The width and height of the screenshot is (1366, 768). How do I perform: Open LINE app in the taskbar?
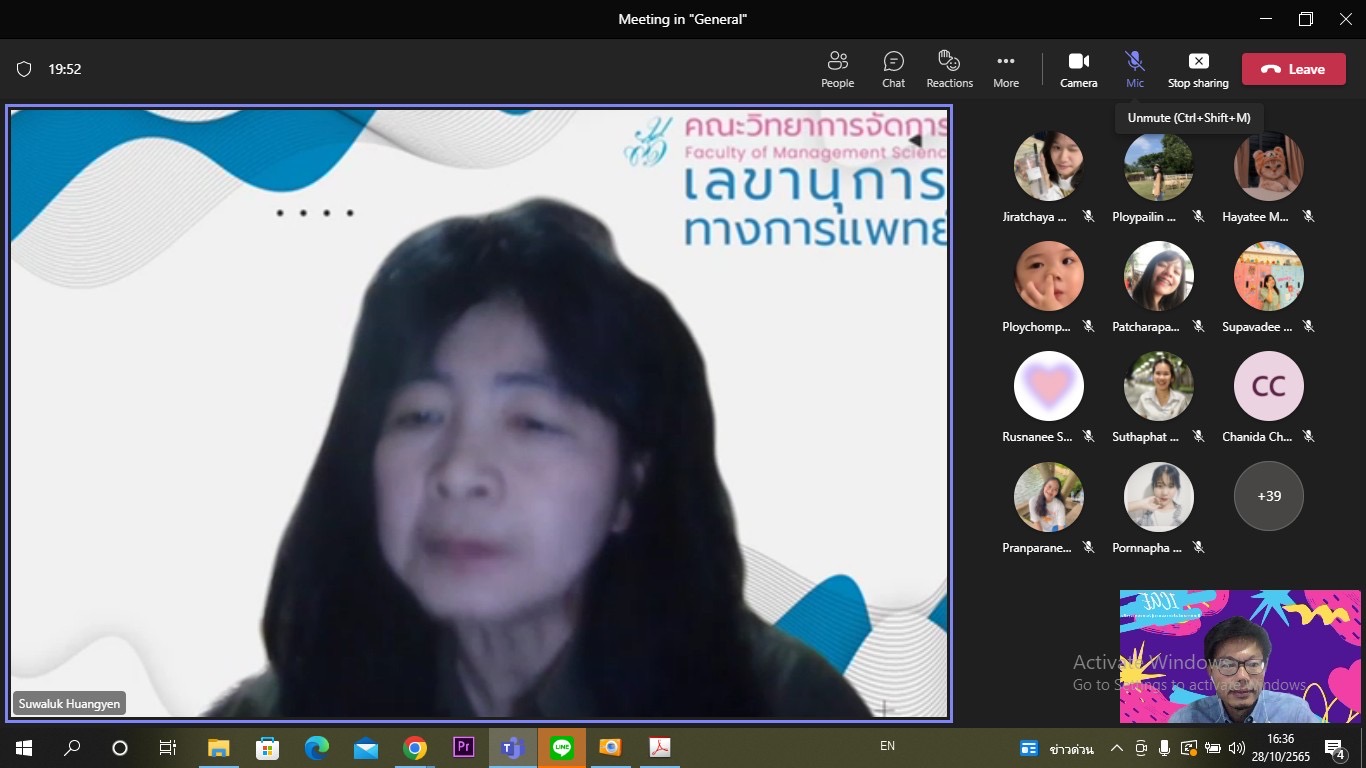click(x=561, y=747)
